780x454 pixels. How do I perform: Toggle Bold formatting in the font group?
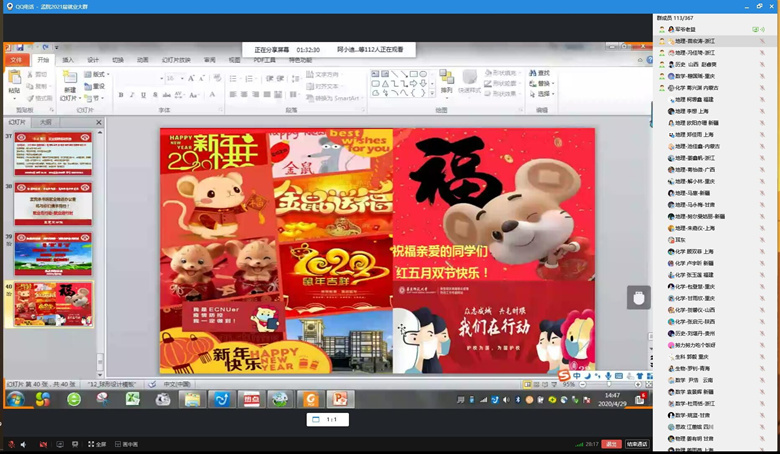120,94
